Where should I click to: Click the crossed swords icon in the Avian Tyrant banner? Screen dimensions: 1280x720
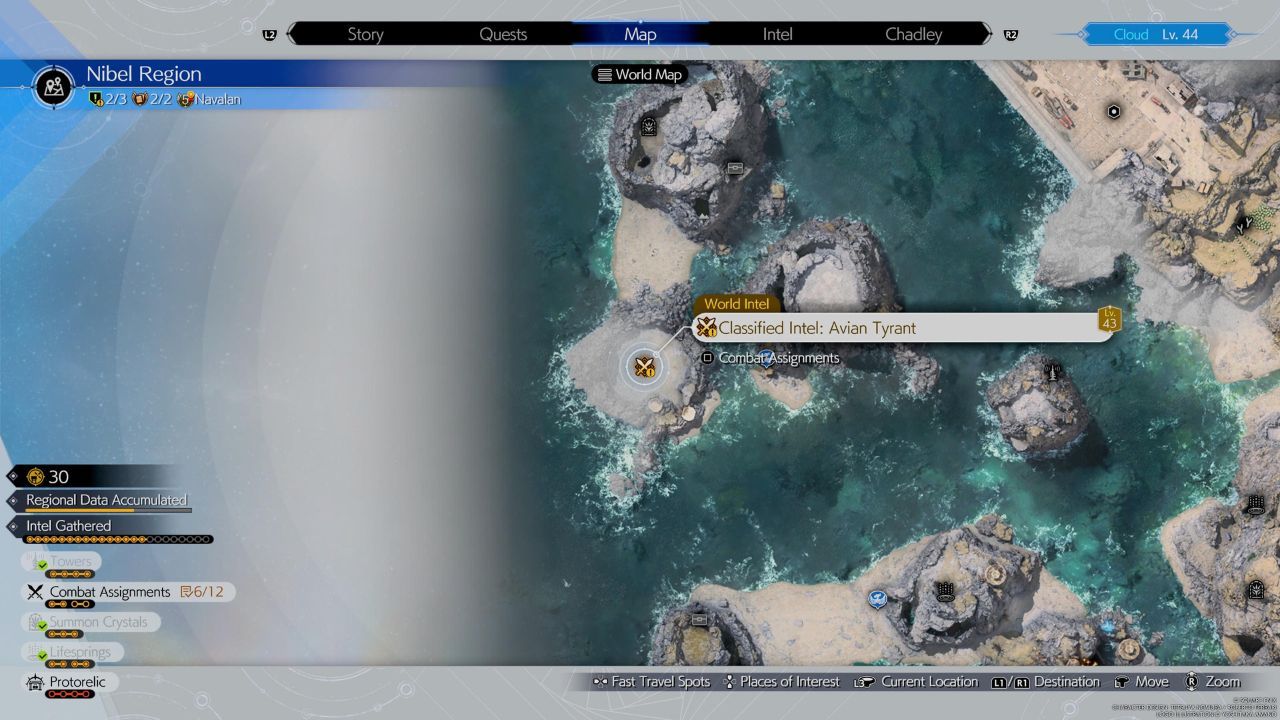point(707,327)
